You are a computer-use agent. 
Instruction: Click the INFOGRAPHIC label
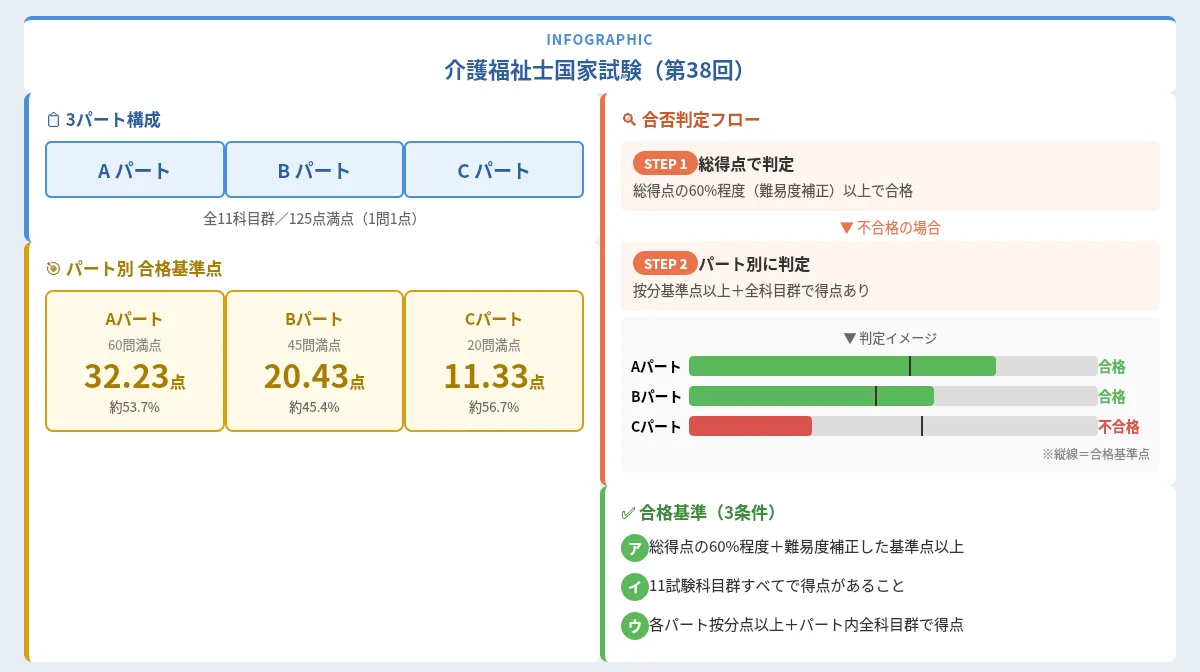(x=599, y=40)
